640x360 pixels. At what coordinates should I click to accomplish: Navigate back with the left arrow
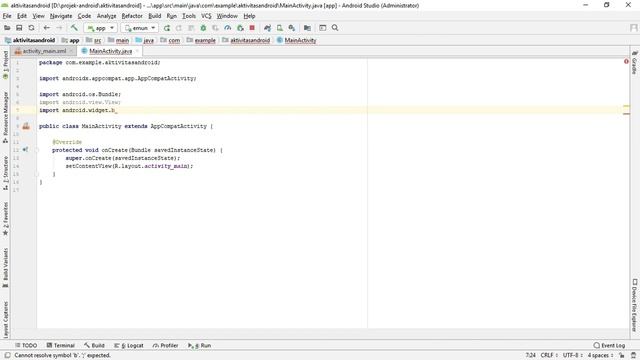point(47,28)
